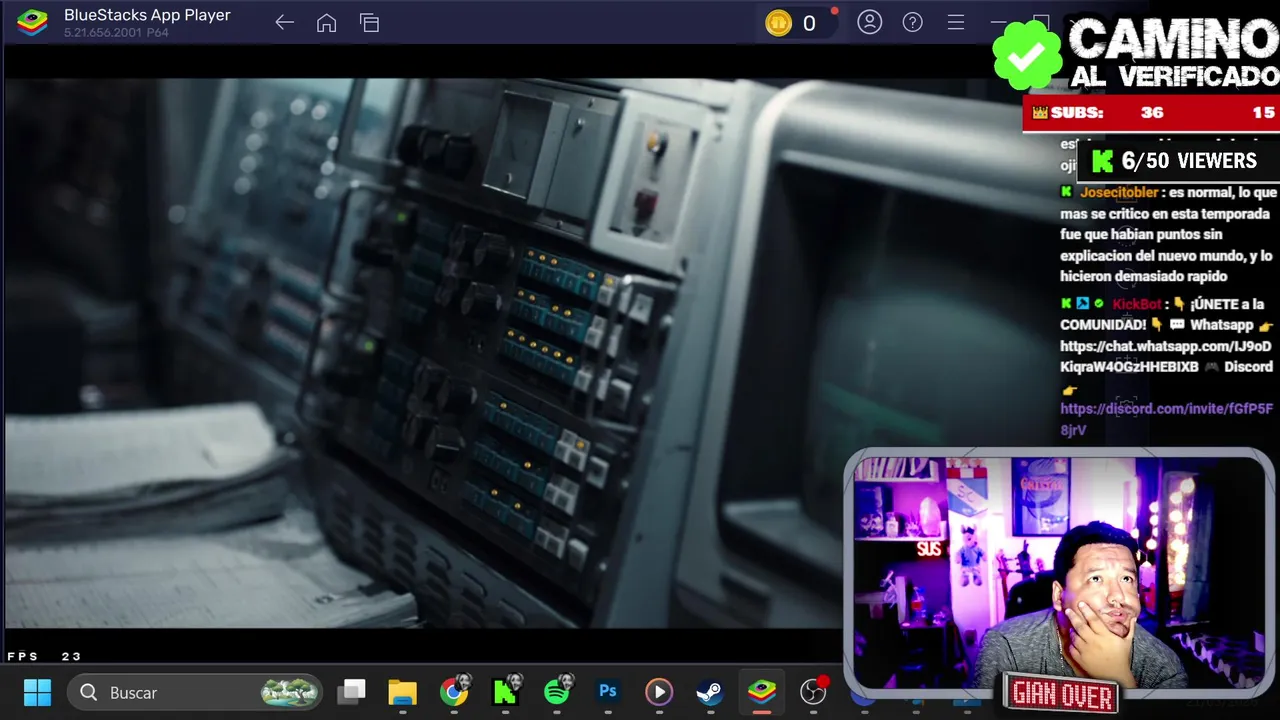The height and width of the screenshot is (720, 1280).
Task: Open OBS Studio from the taskbar
Action: (814, 691)
